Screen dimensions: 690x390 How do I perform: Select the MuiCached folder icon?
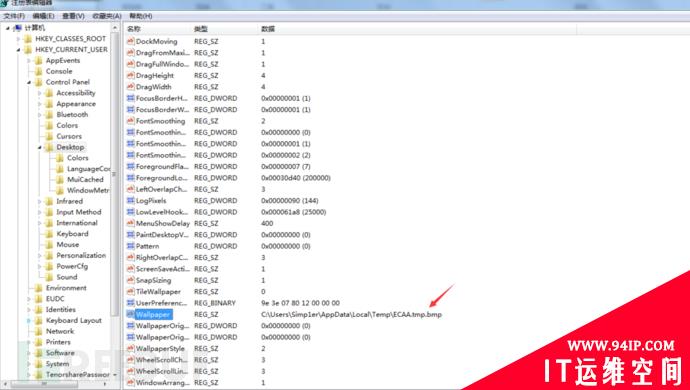(x=60, y=180)
